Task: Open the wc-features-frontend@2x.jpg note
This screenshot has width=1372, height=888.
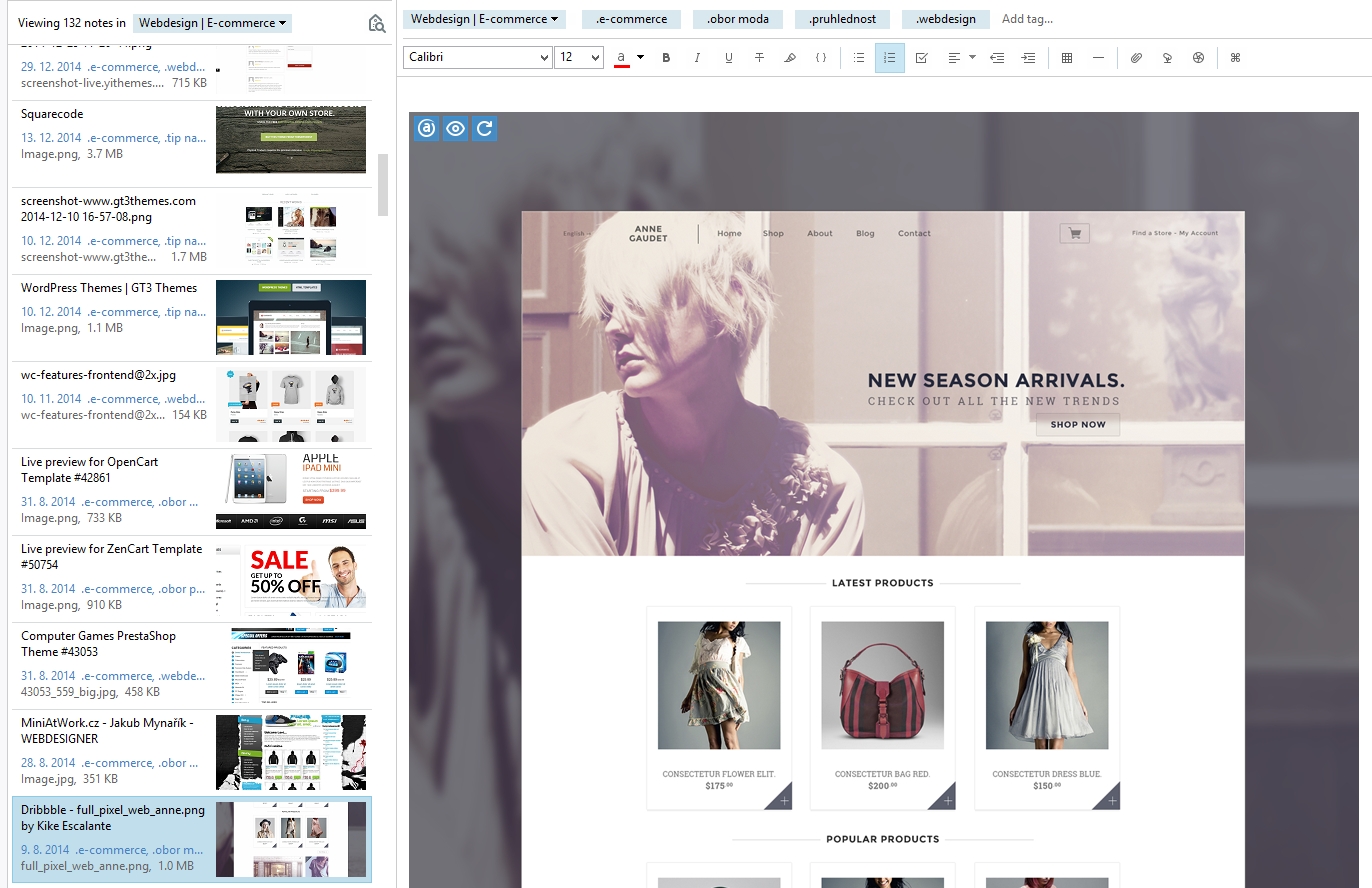Action: click(191, 404)
